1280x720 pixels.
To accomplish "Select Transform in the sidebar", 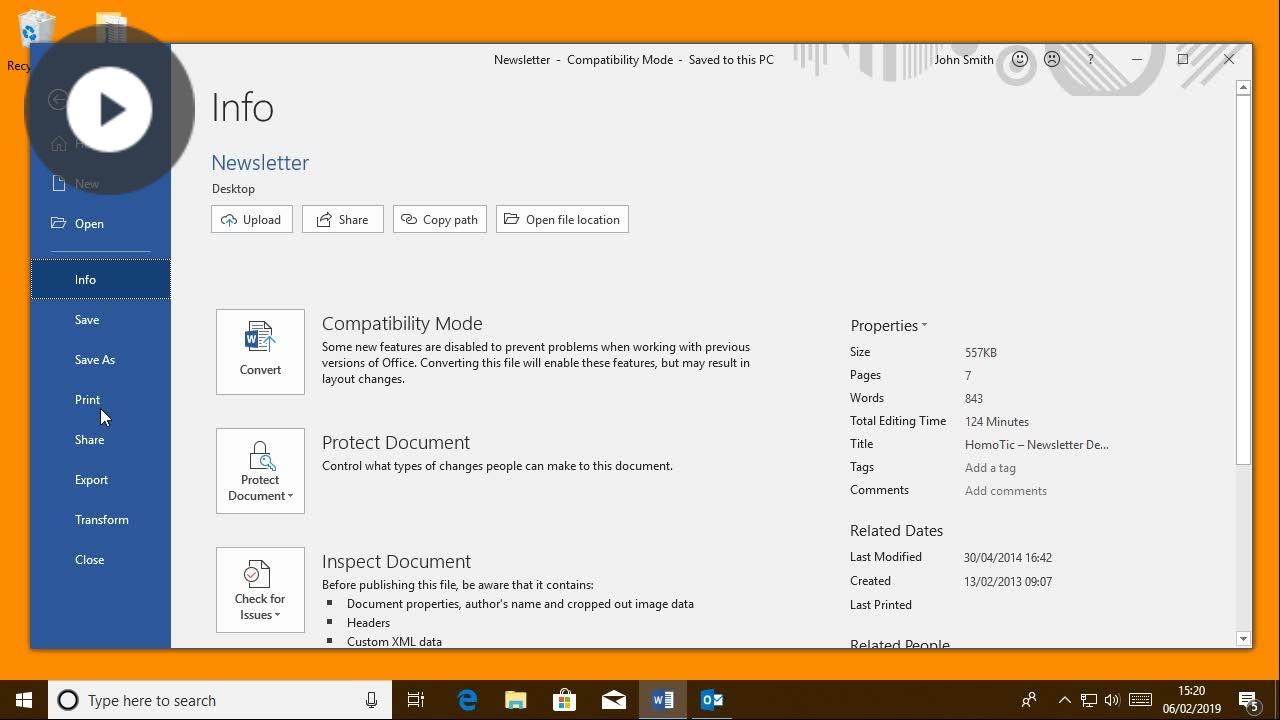I will point(100,520).
